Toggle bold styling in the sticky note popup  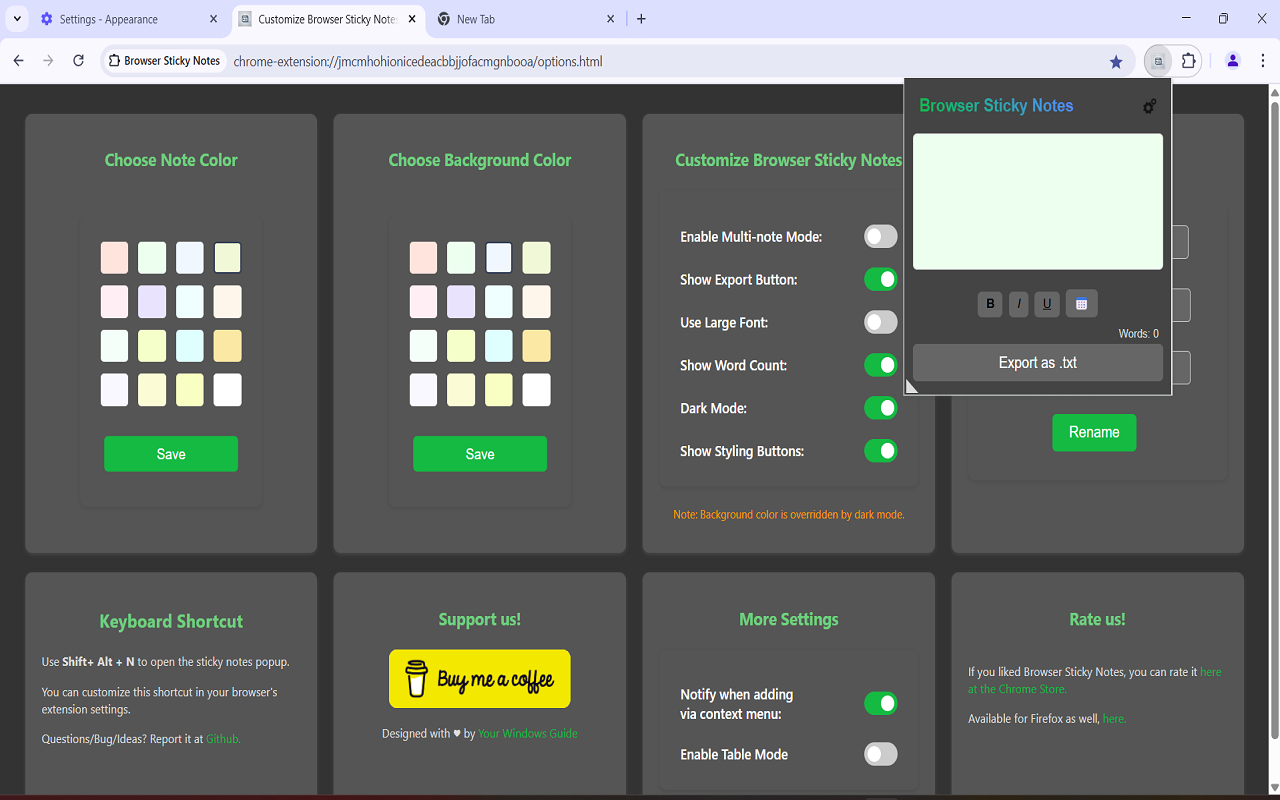coord(990,304)
